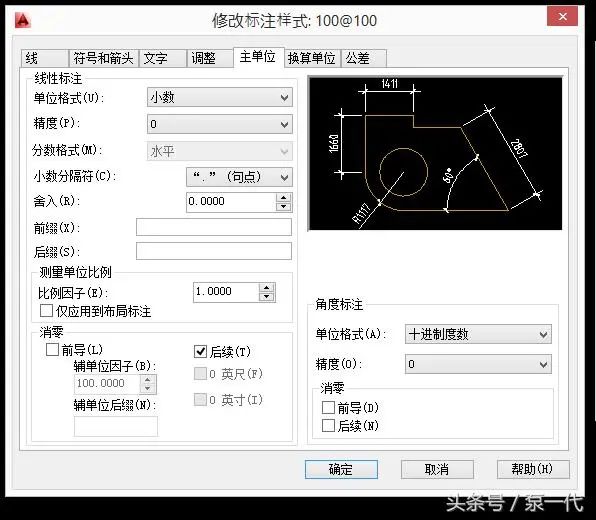Open help with 帮助(H) button
The width and height of the screenshot is (596, 520).
(x=533, y=469)
